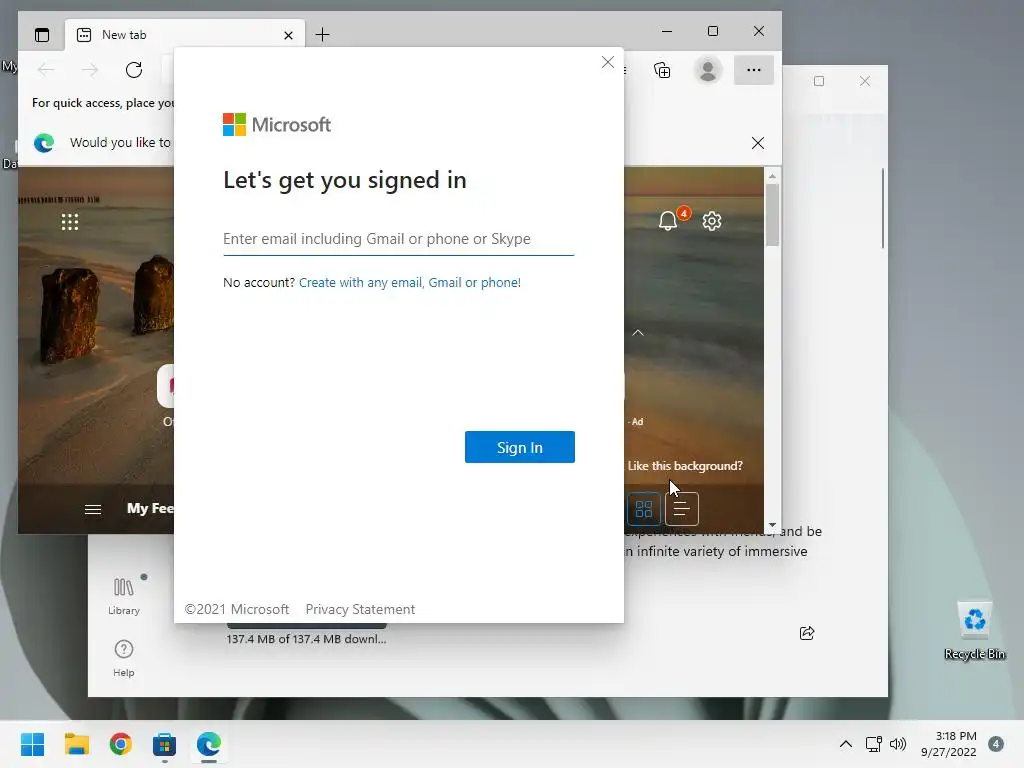The height and width of the screenshot is (768, 1024).
Task: Launch Google Chrome from the taskbar
Action: 120,744
